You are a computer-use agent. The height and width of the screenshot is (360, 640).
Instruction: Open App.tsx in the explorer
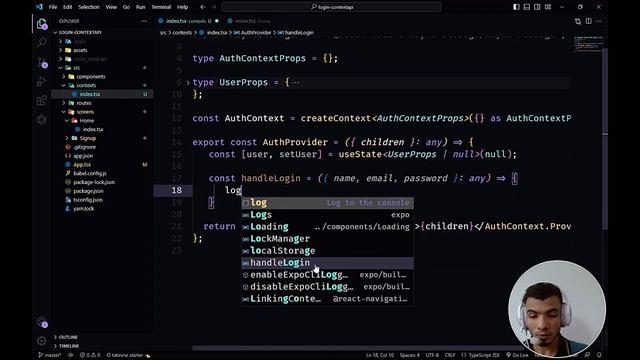pos(82,164)
